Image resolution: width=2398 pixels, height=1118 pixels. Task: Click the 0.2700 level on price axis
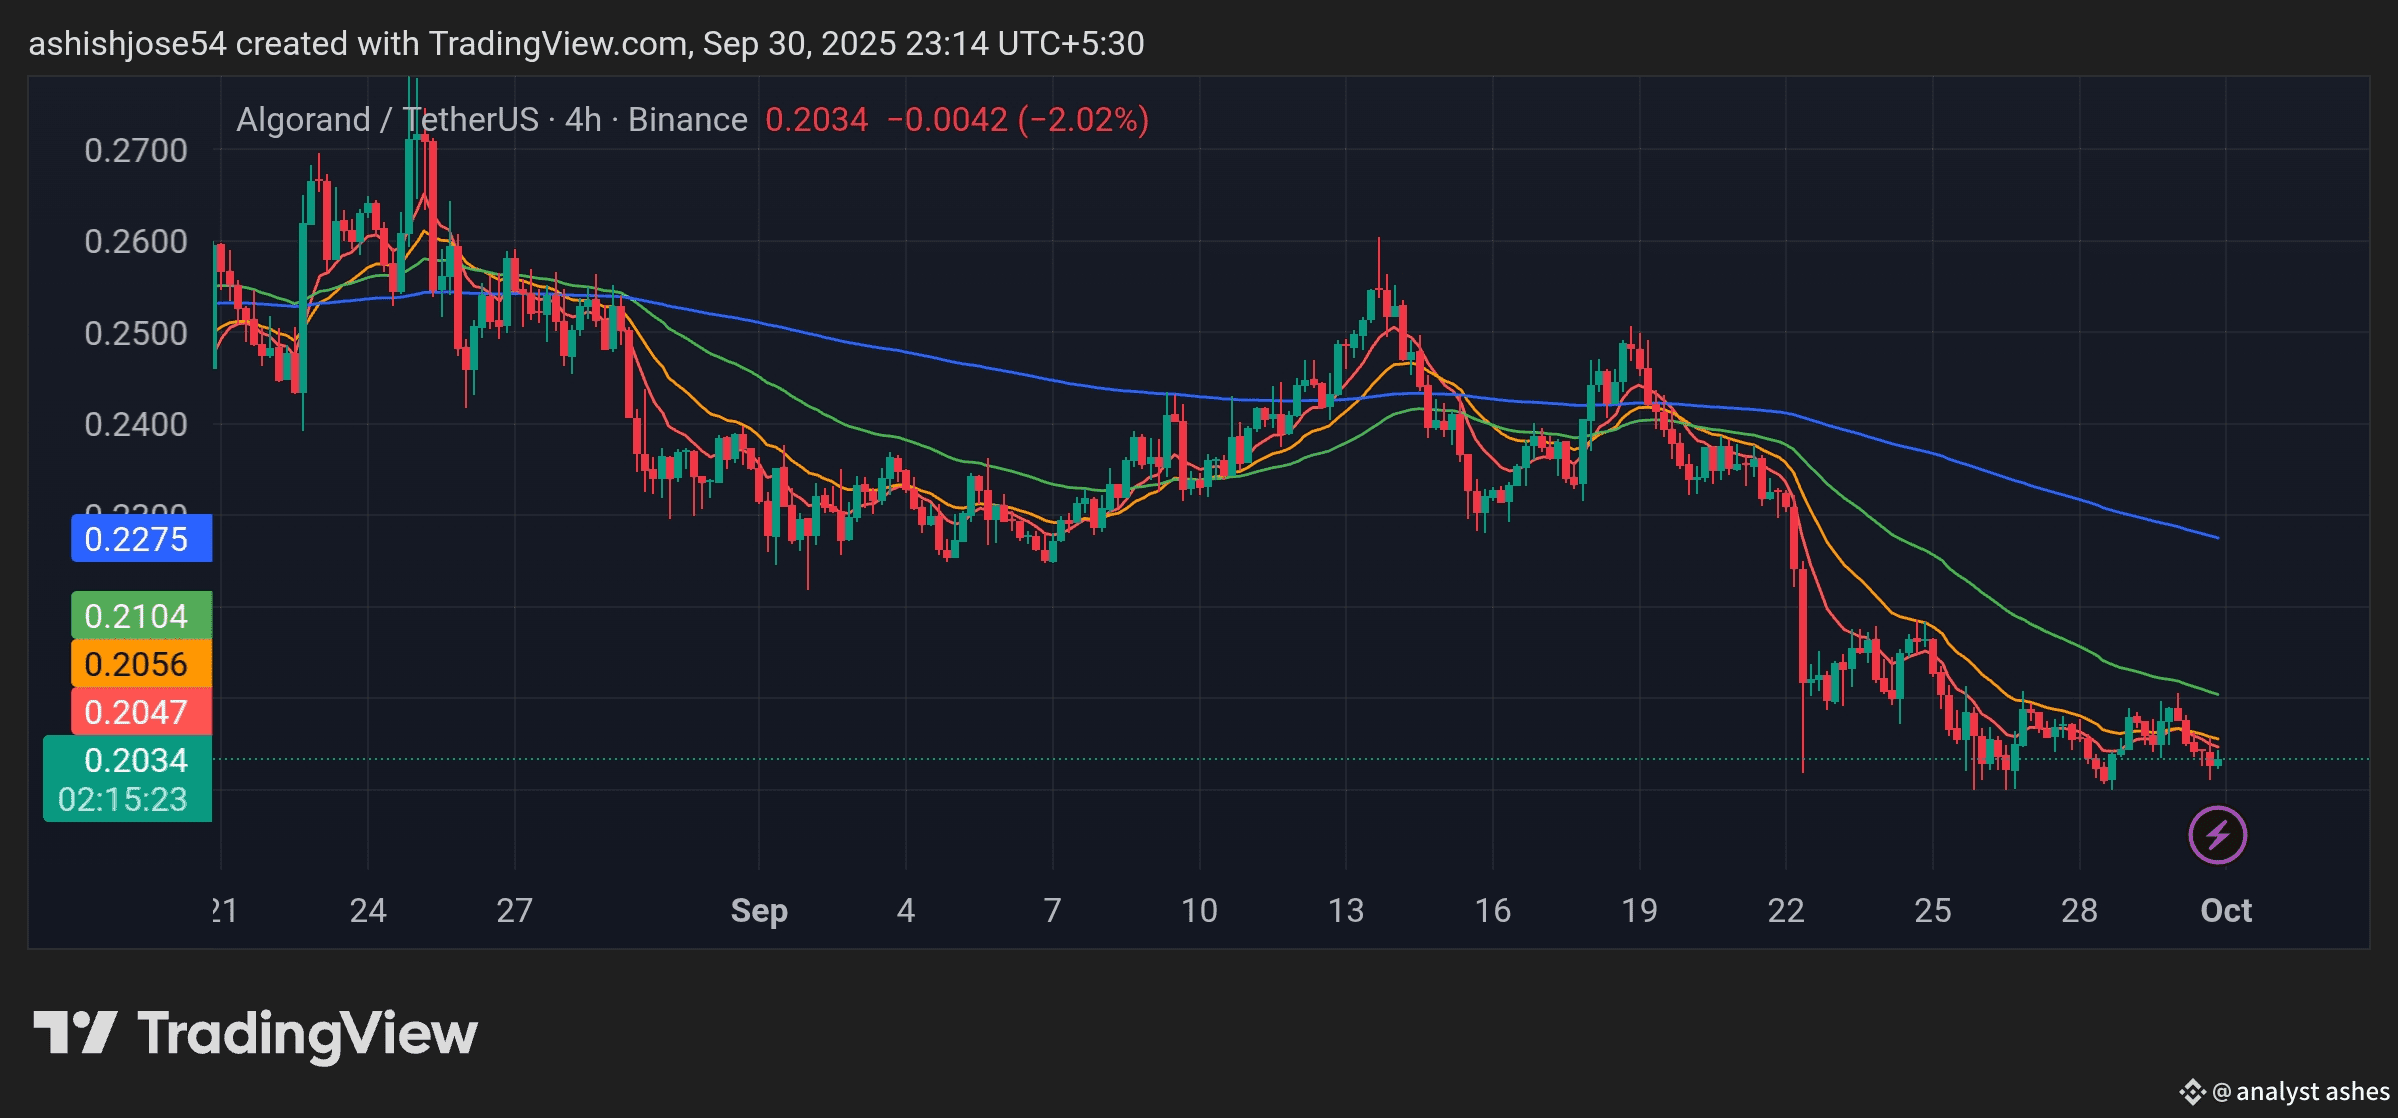[135, 150]
